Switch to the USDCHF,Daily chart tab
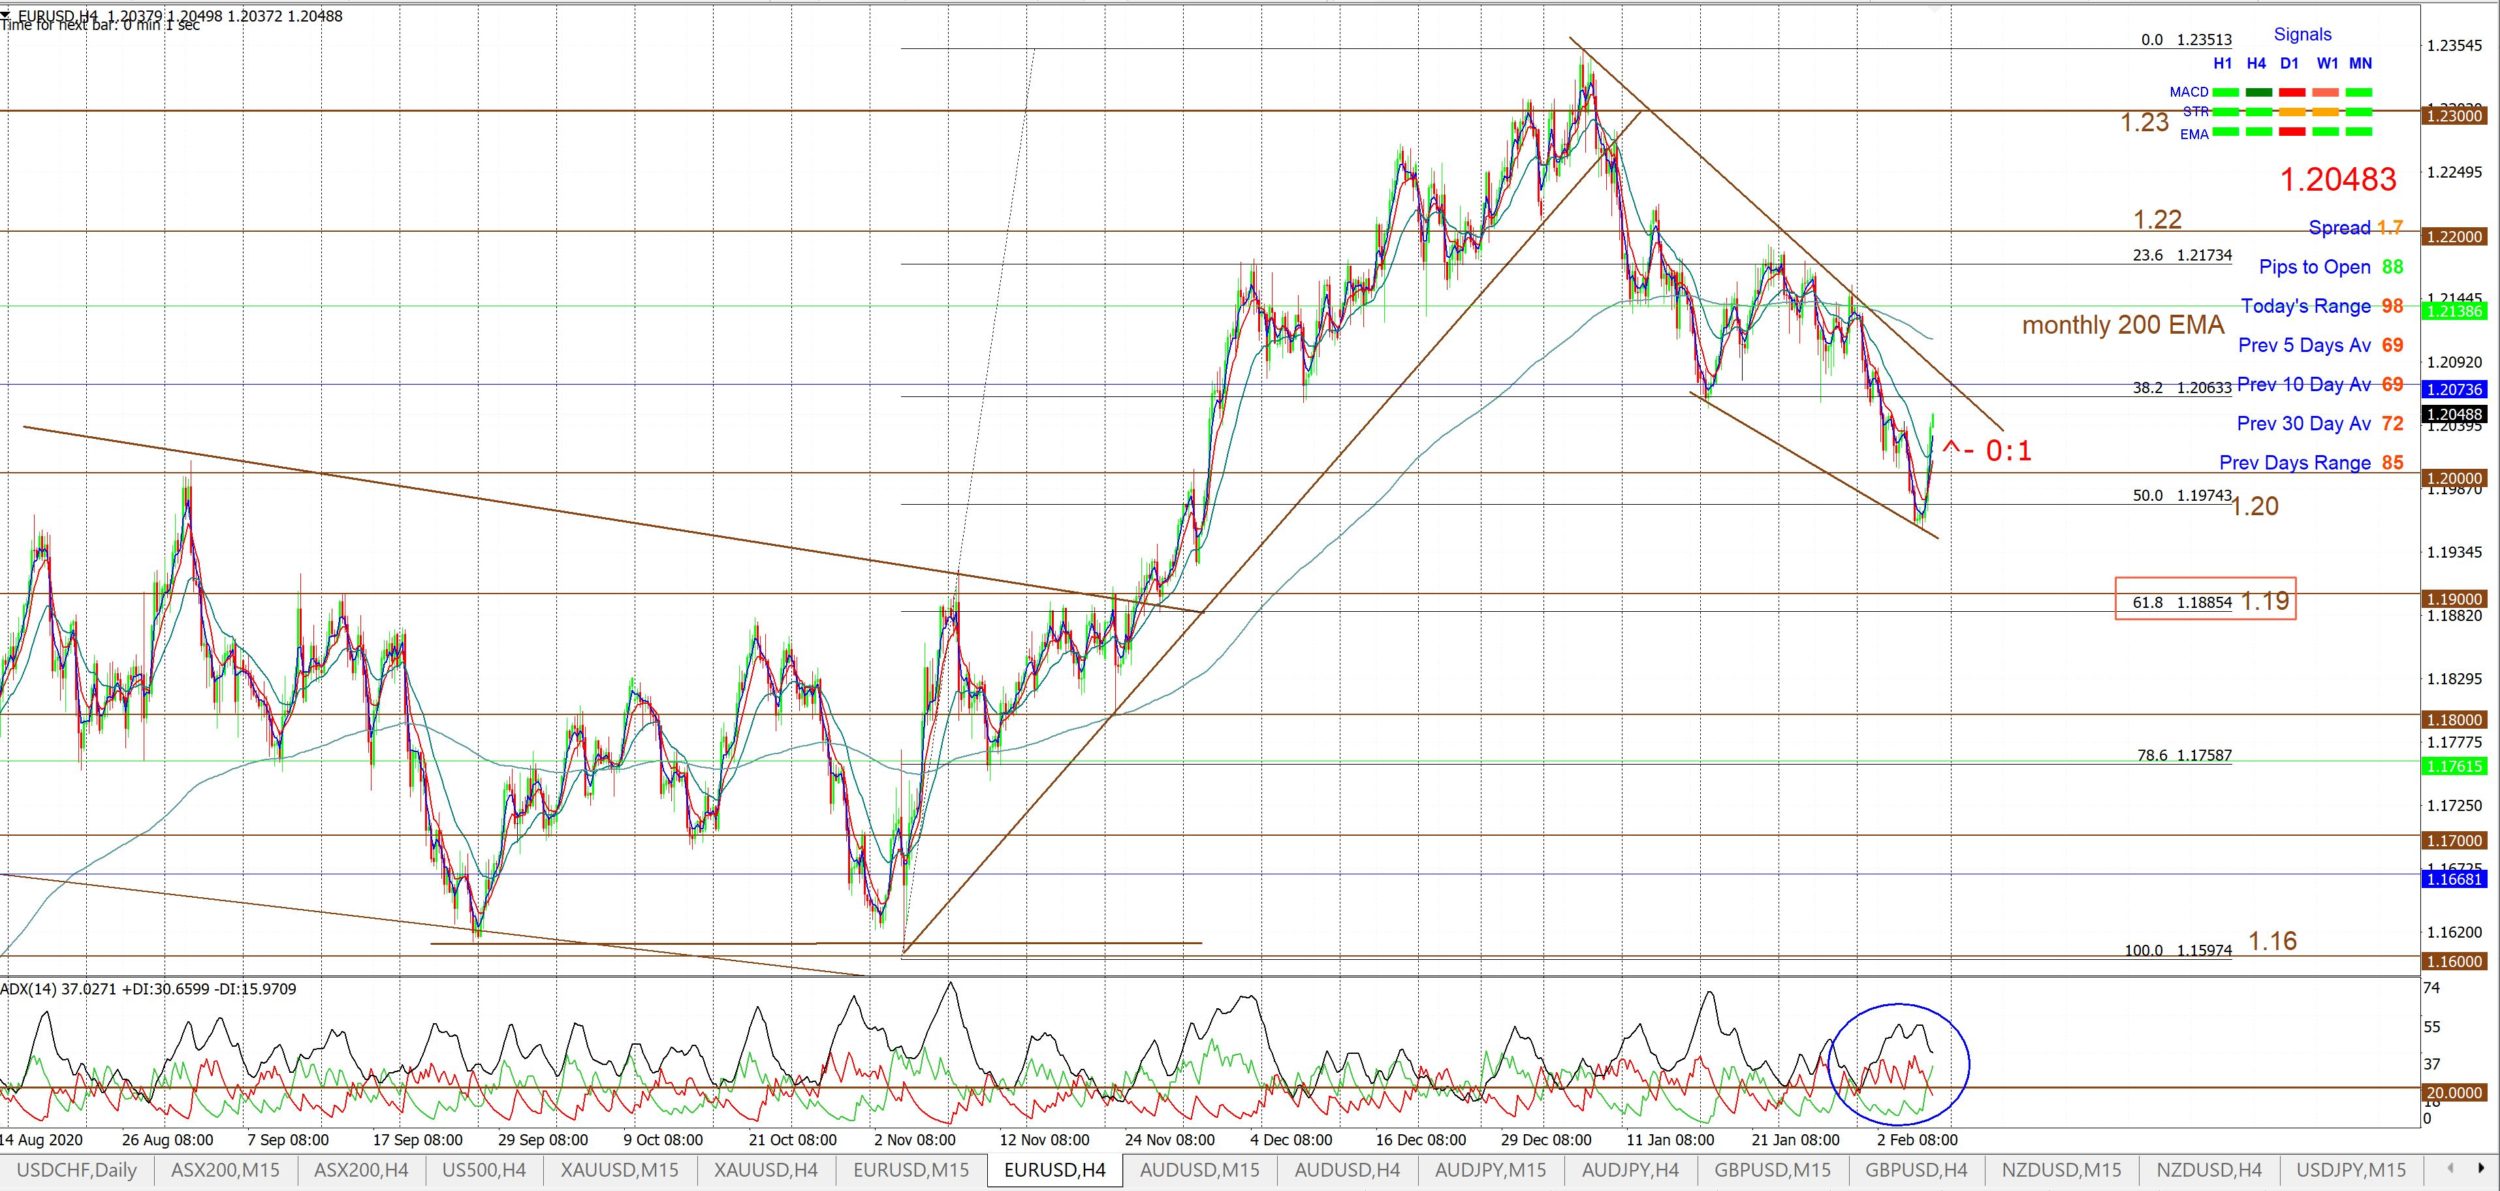This screenshot has width=2500, height=1191. pos(76,1169)
